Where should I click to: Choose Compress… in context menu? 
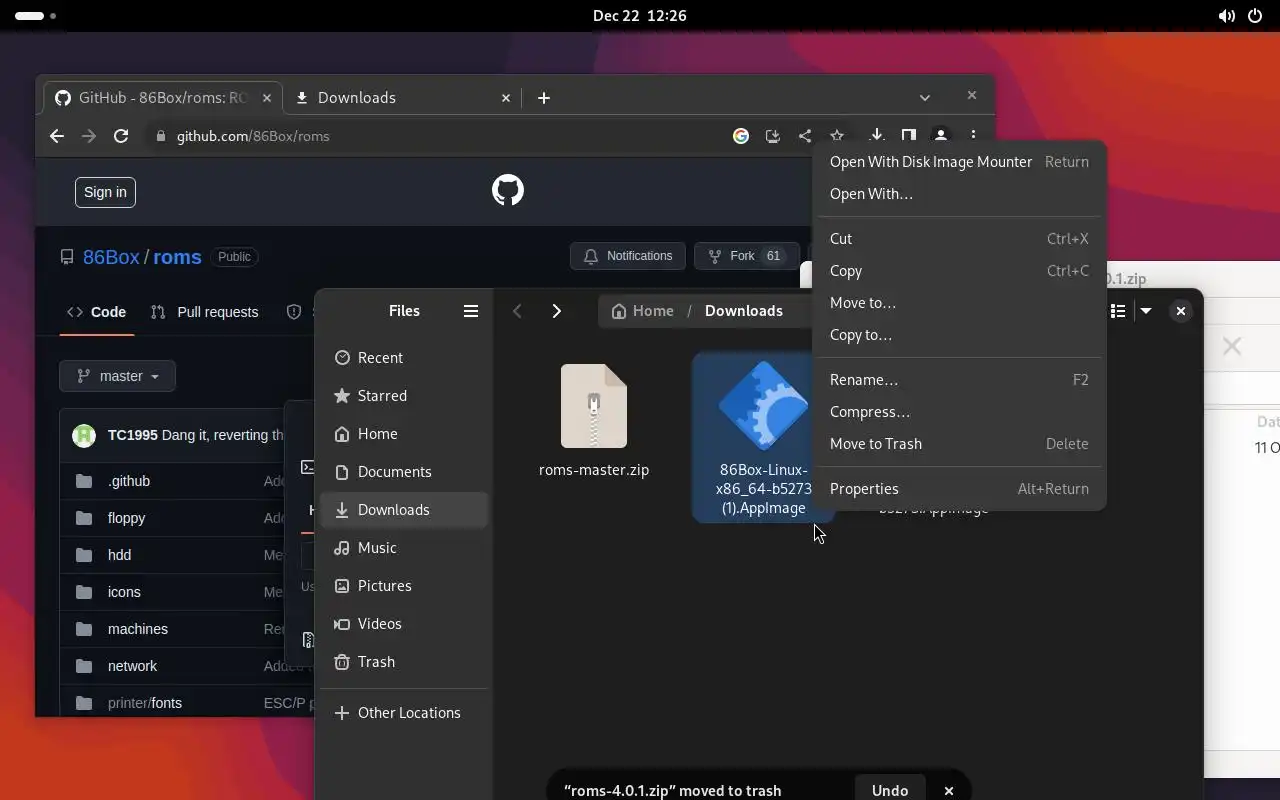(x=959, y=412)
